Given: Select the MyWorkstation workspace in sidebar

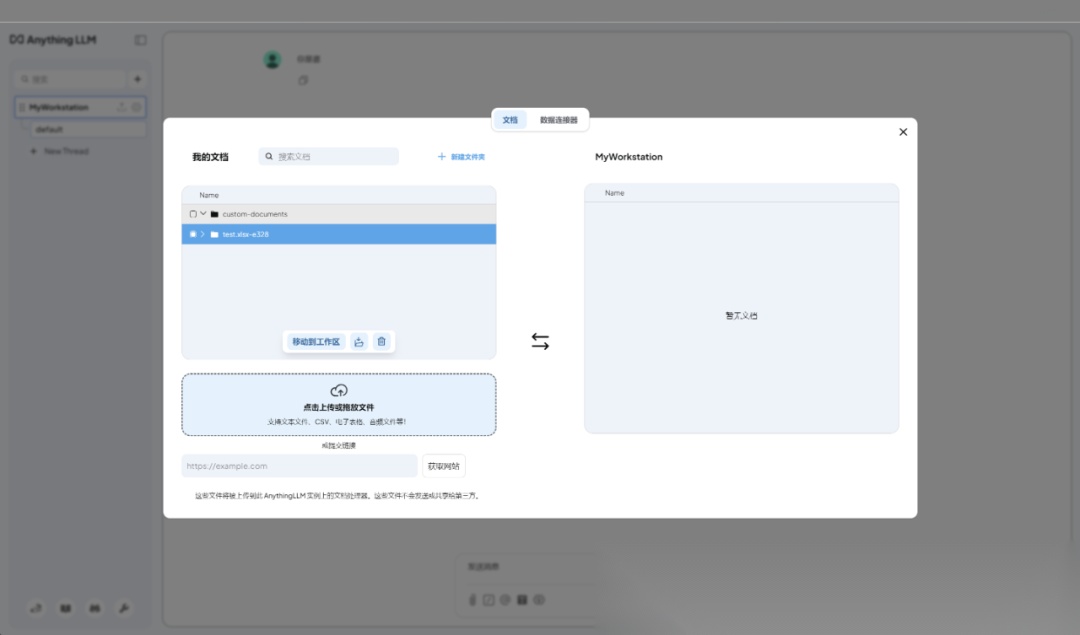Looking at the screenshot, I should tap(80, 107).
